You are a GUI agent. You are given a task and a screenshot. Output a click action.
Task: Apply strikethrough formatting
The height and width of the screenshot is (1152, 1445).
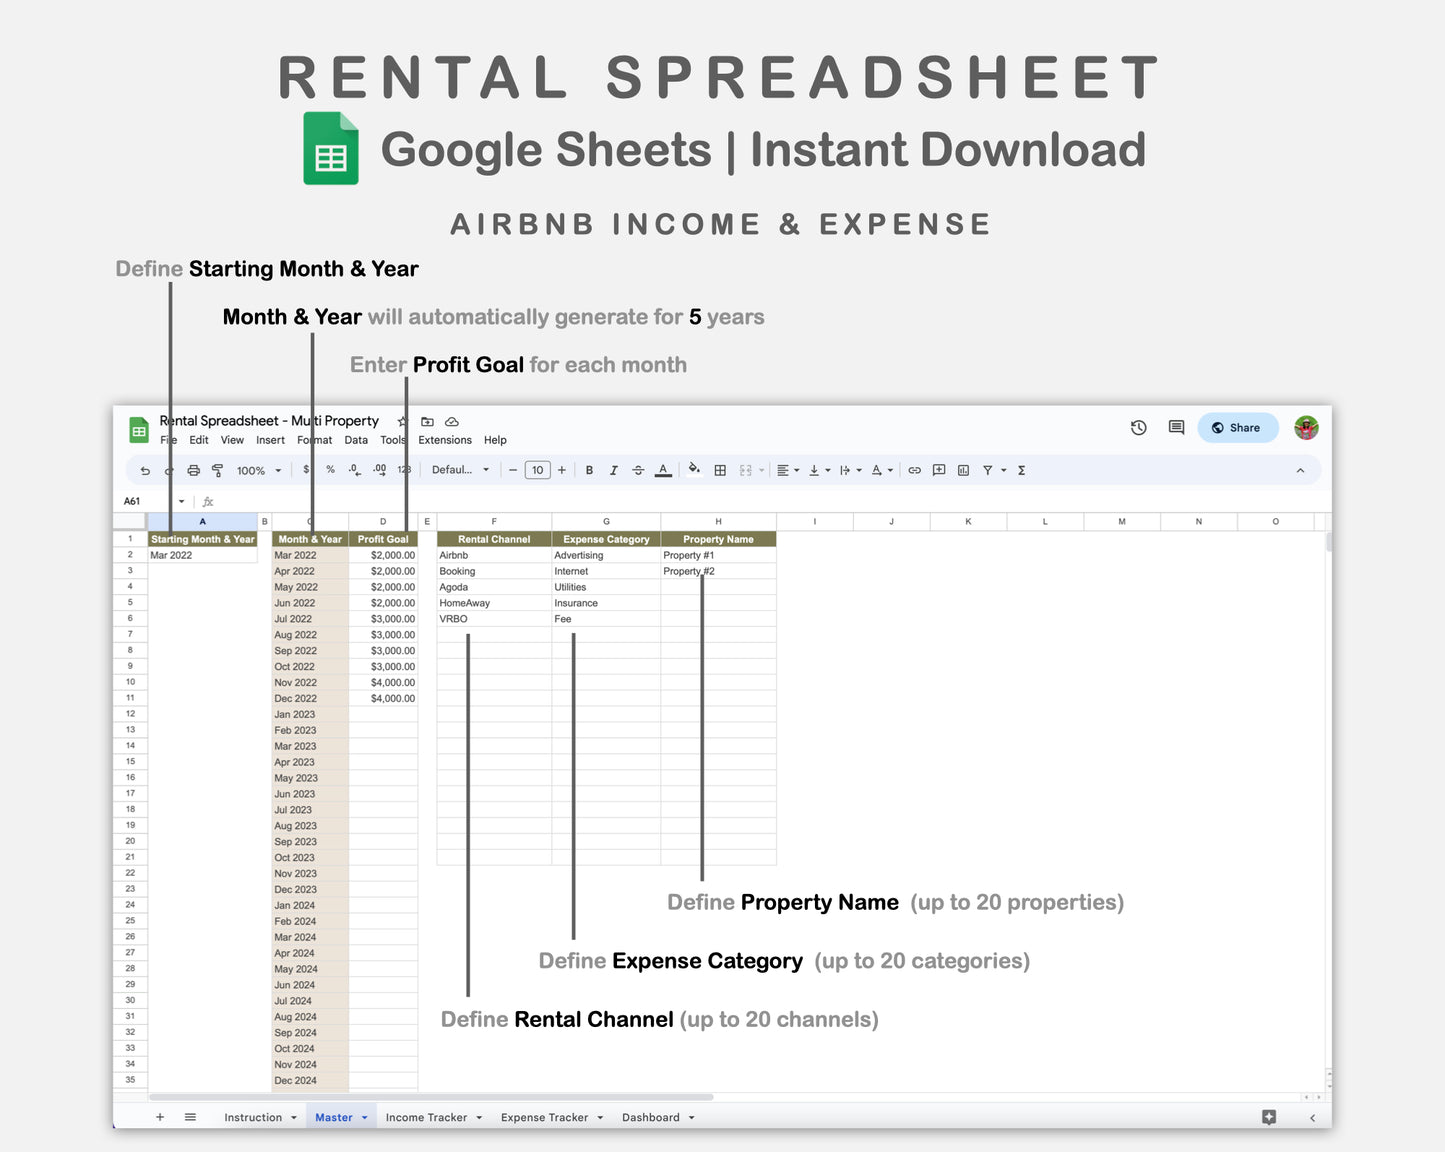[x=638, y=469]
